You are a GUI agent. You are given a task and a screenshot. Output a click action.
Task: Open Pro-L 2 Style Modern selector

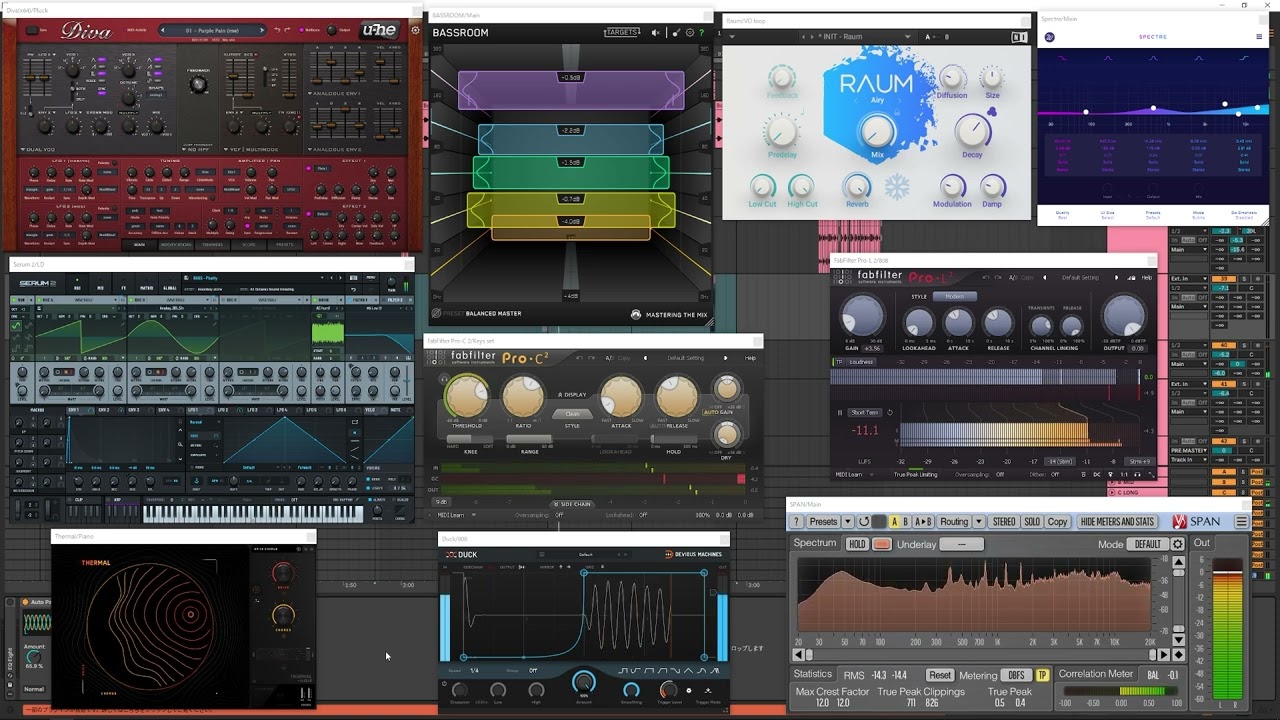pyautogui.click(x=957, y=297)
